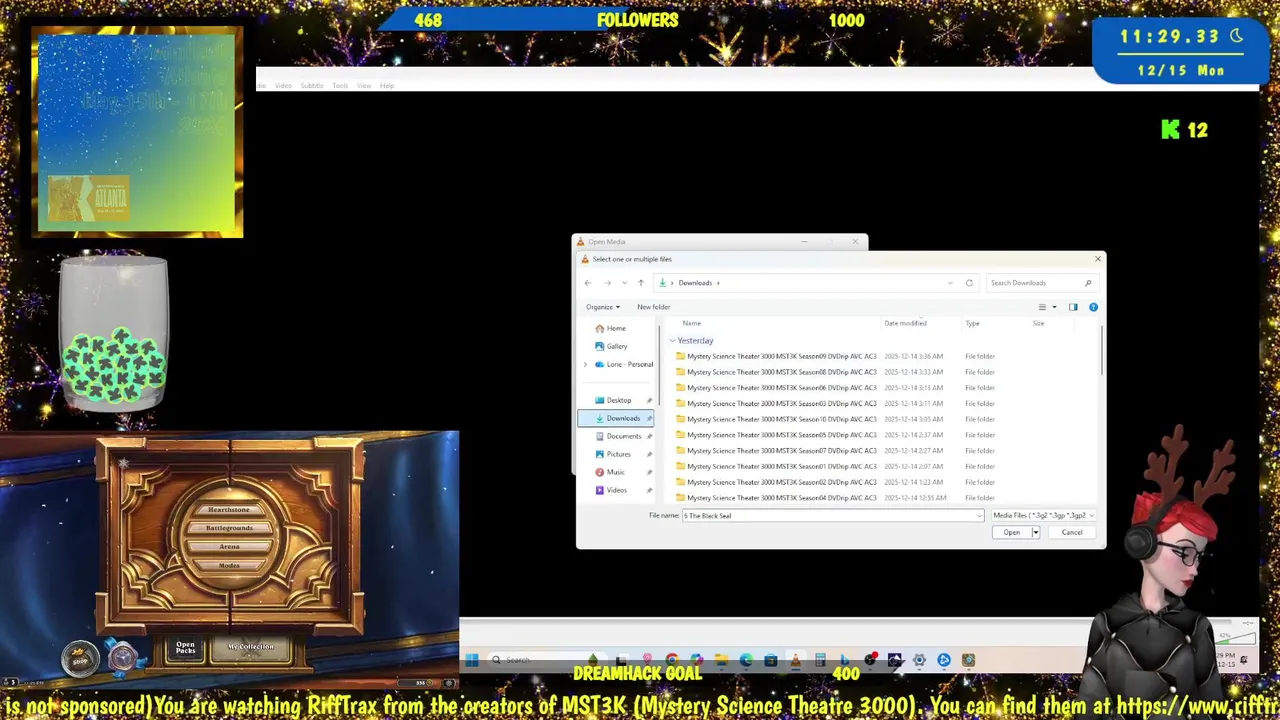This screenshot has width=1280, height=720.
Task: Open Microsoft Copilot from taskbar
Action: [697, 659]
